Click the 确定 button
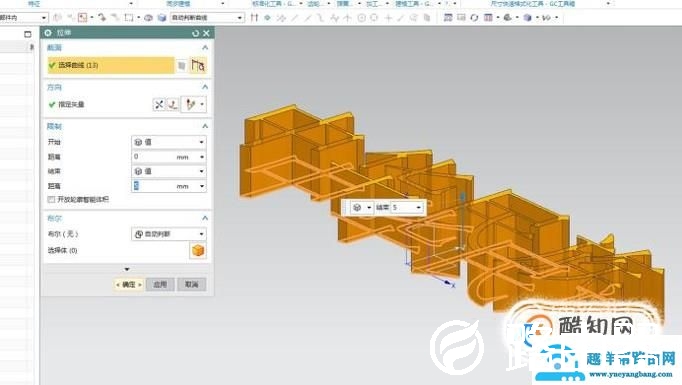The image size is (682, 385). [129, 285]
